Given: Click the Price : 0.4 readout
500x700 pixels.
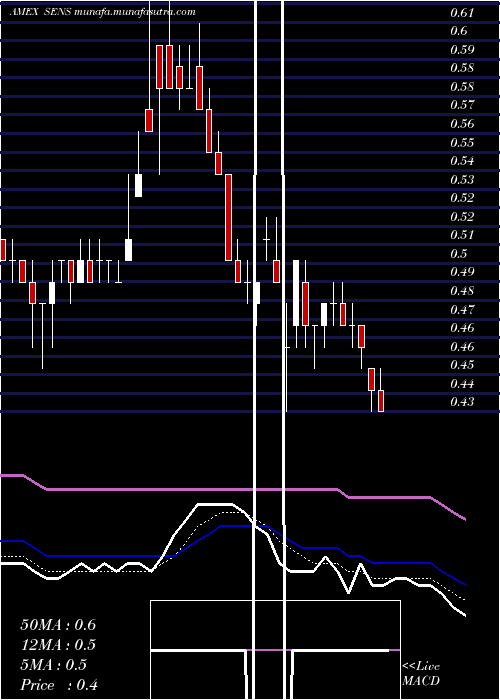Looking at the screenshot, I should (59, 685).
